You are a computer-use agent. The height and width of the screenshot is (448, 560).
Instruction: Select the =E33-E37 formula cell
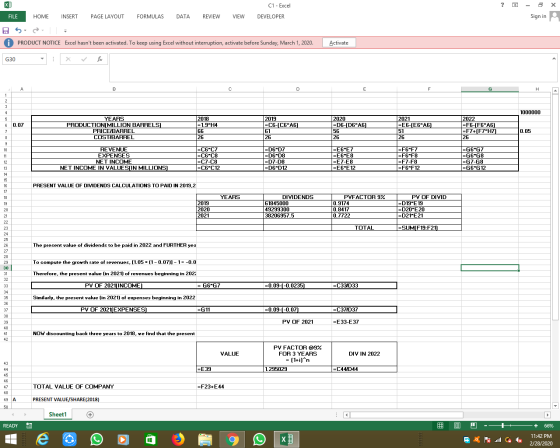364,322
